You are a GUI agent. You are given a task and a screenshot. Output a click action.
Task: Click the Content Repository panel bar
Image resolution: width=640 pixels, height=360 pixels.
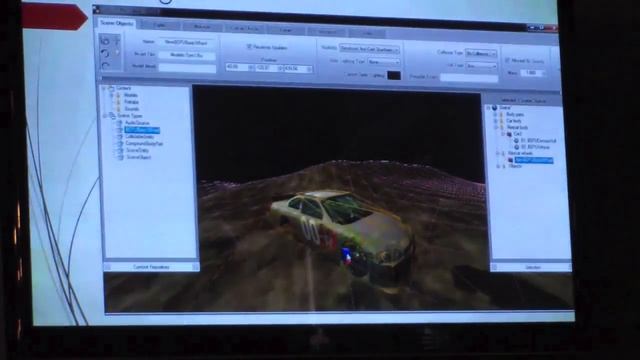[x=151, y=267]
